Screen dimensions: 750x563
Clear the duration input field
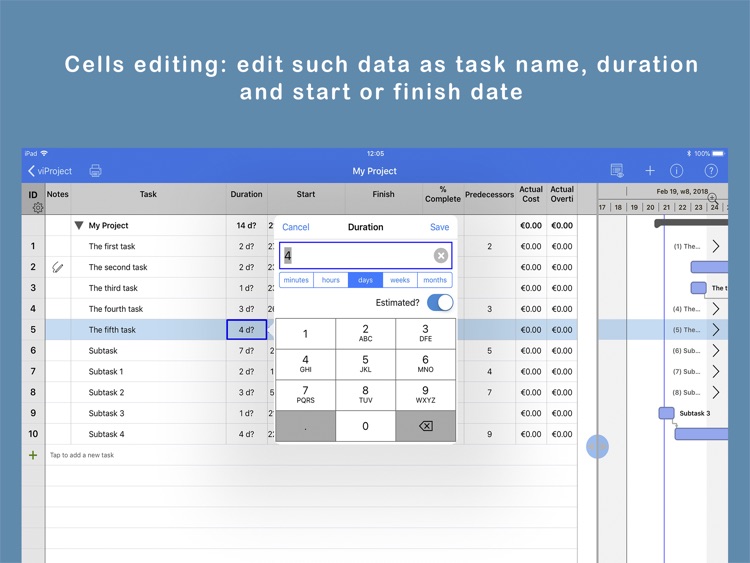441,255
